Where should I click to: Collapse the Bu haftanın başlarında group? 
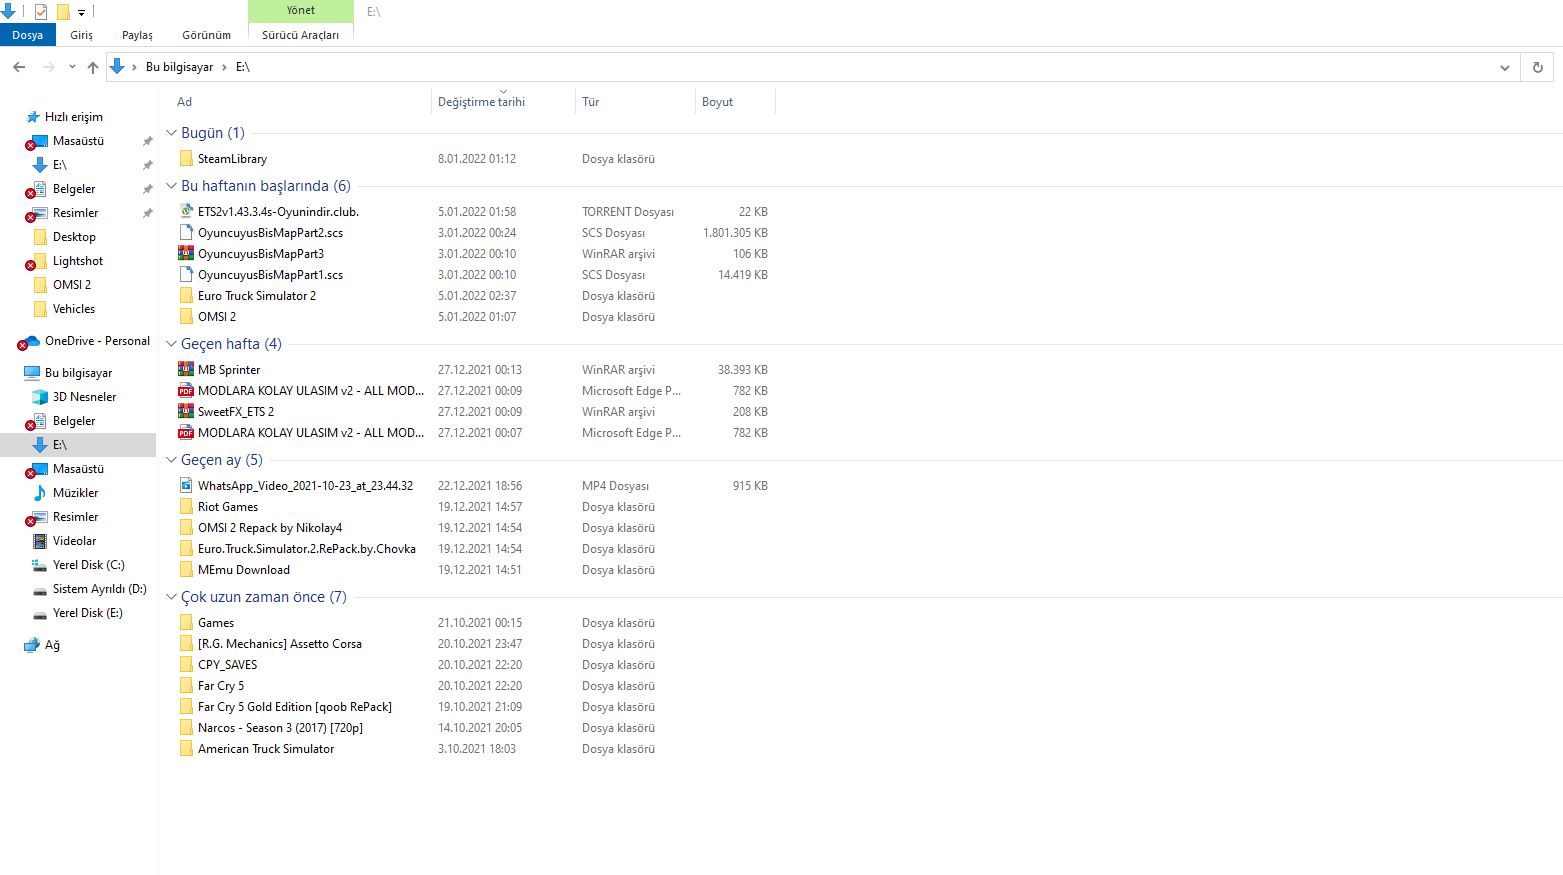tap(171, 186)
